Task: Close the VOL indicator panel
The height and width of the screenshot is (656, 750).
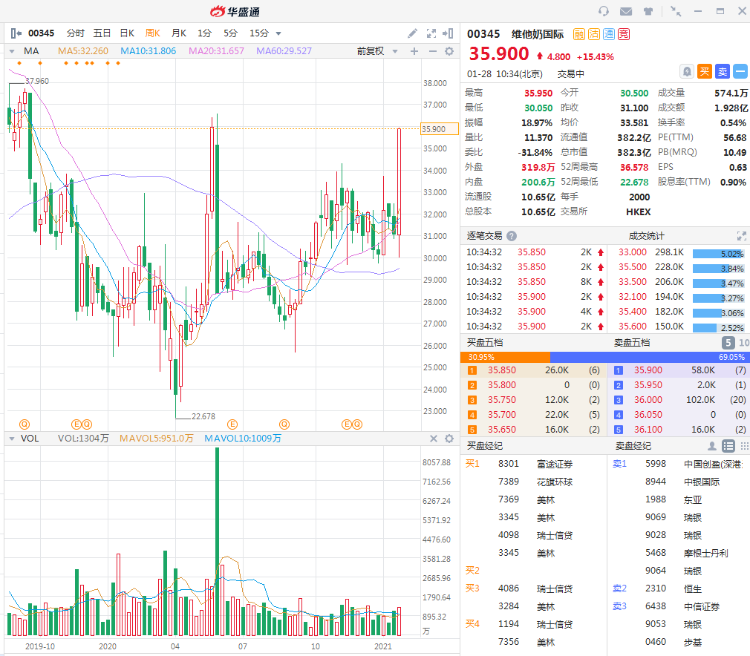Action: click(433, 438)
